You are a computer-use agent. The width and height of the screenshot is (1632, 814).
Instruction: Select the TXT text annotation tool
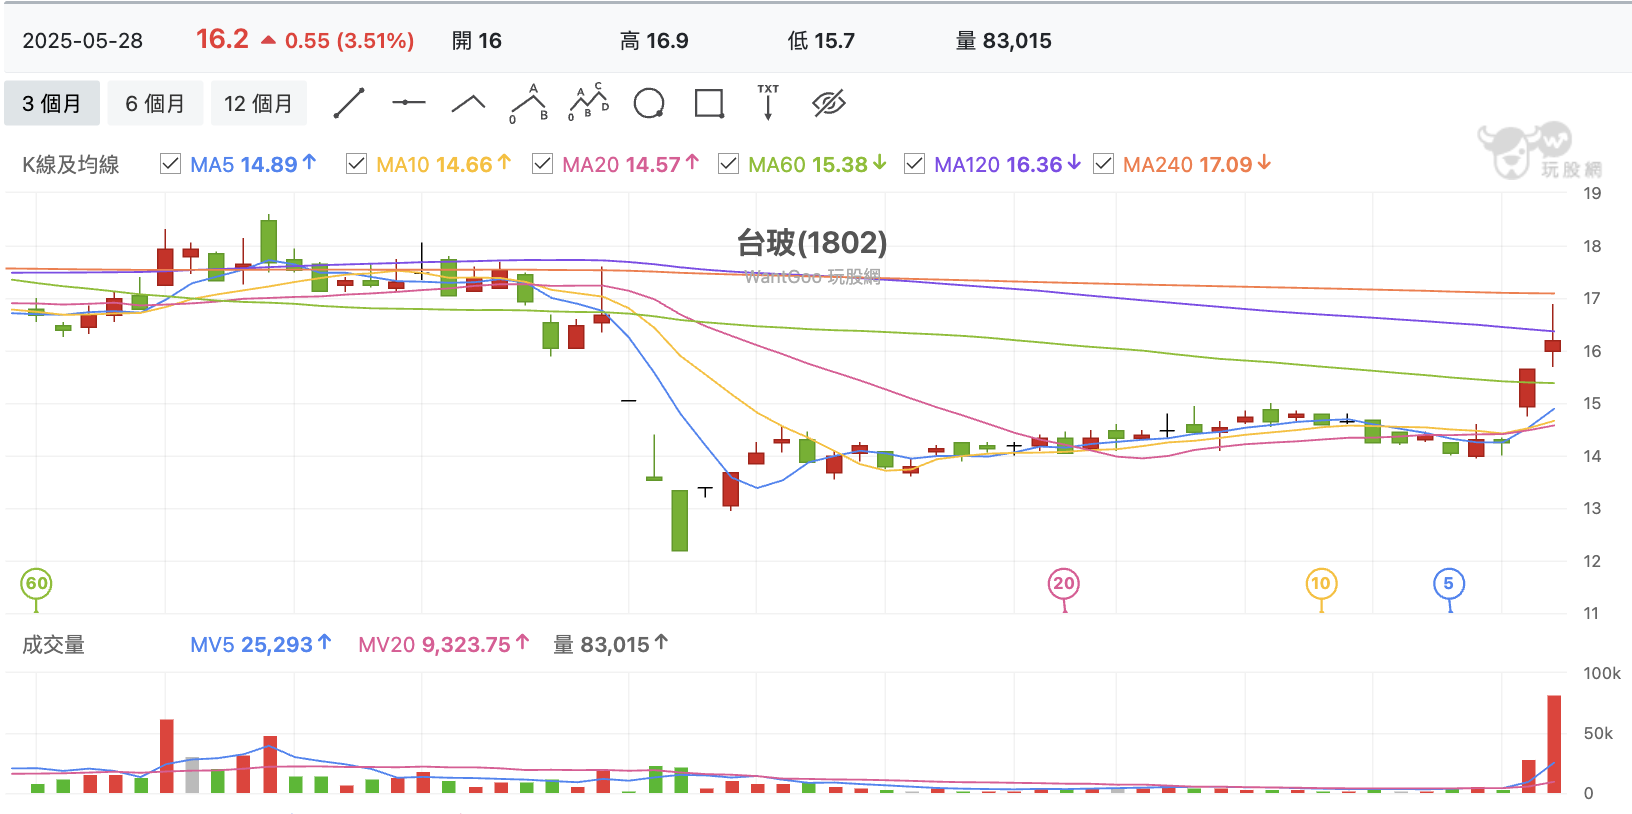click(x=768, y=102)
